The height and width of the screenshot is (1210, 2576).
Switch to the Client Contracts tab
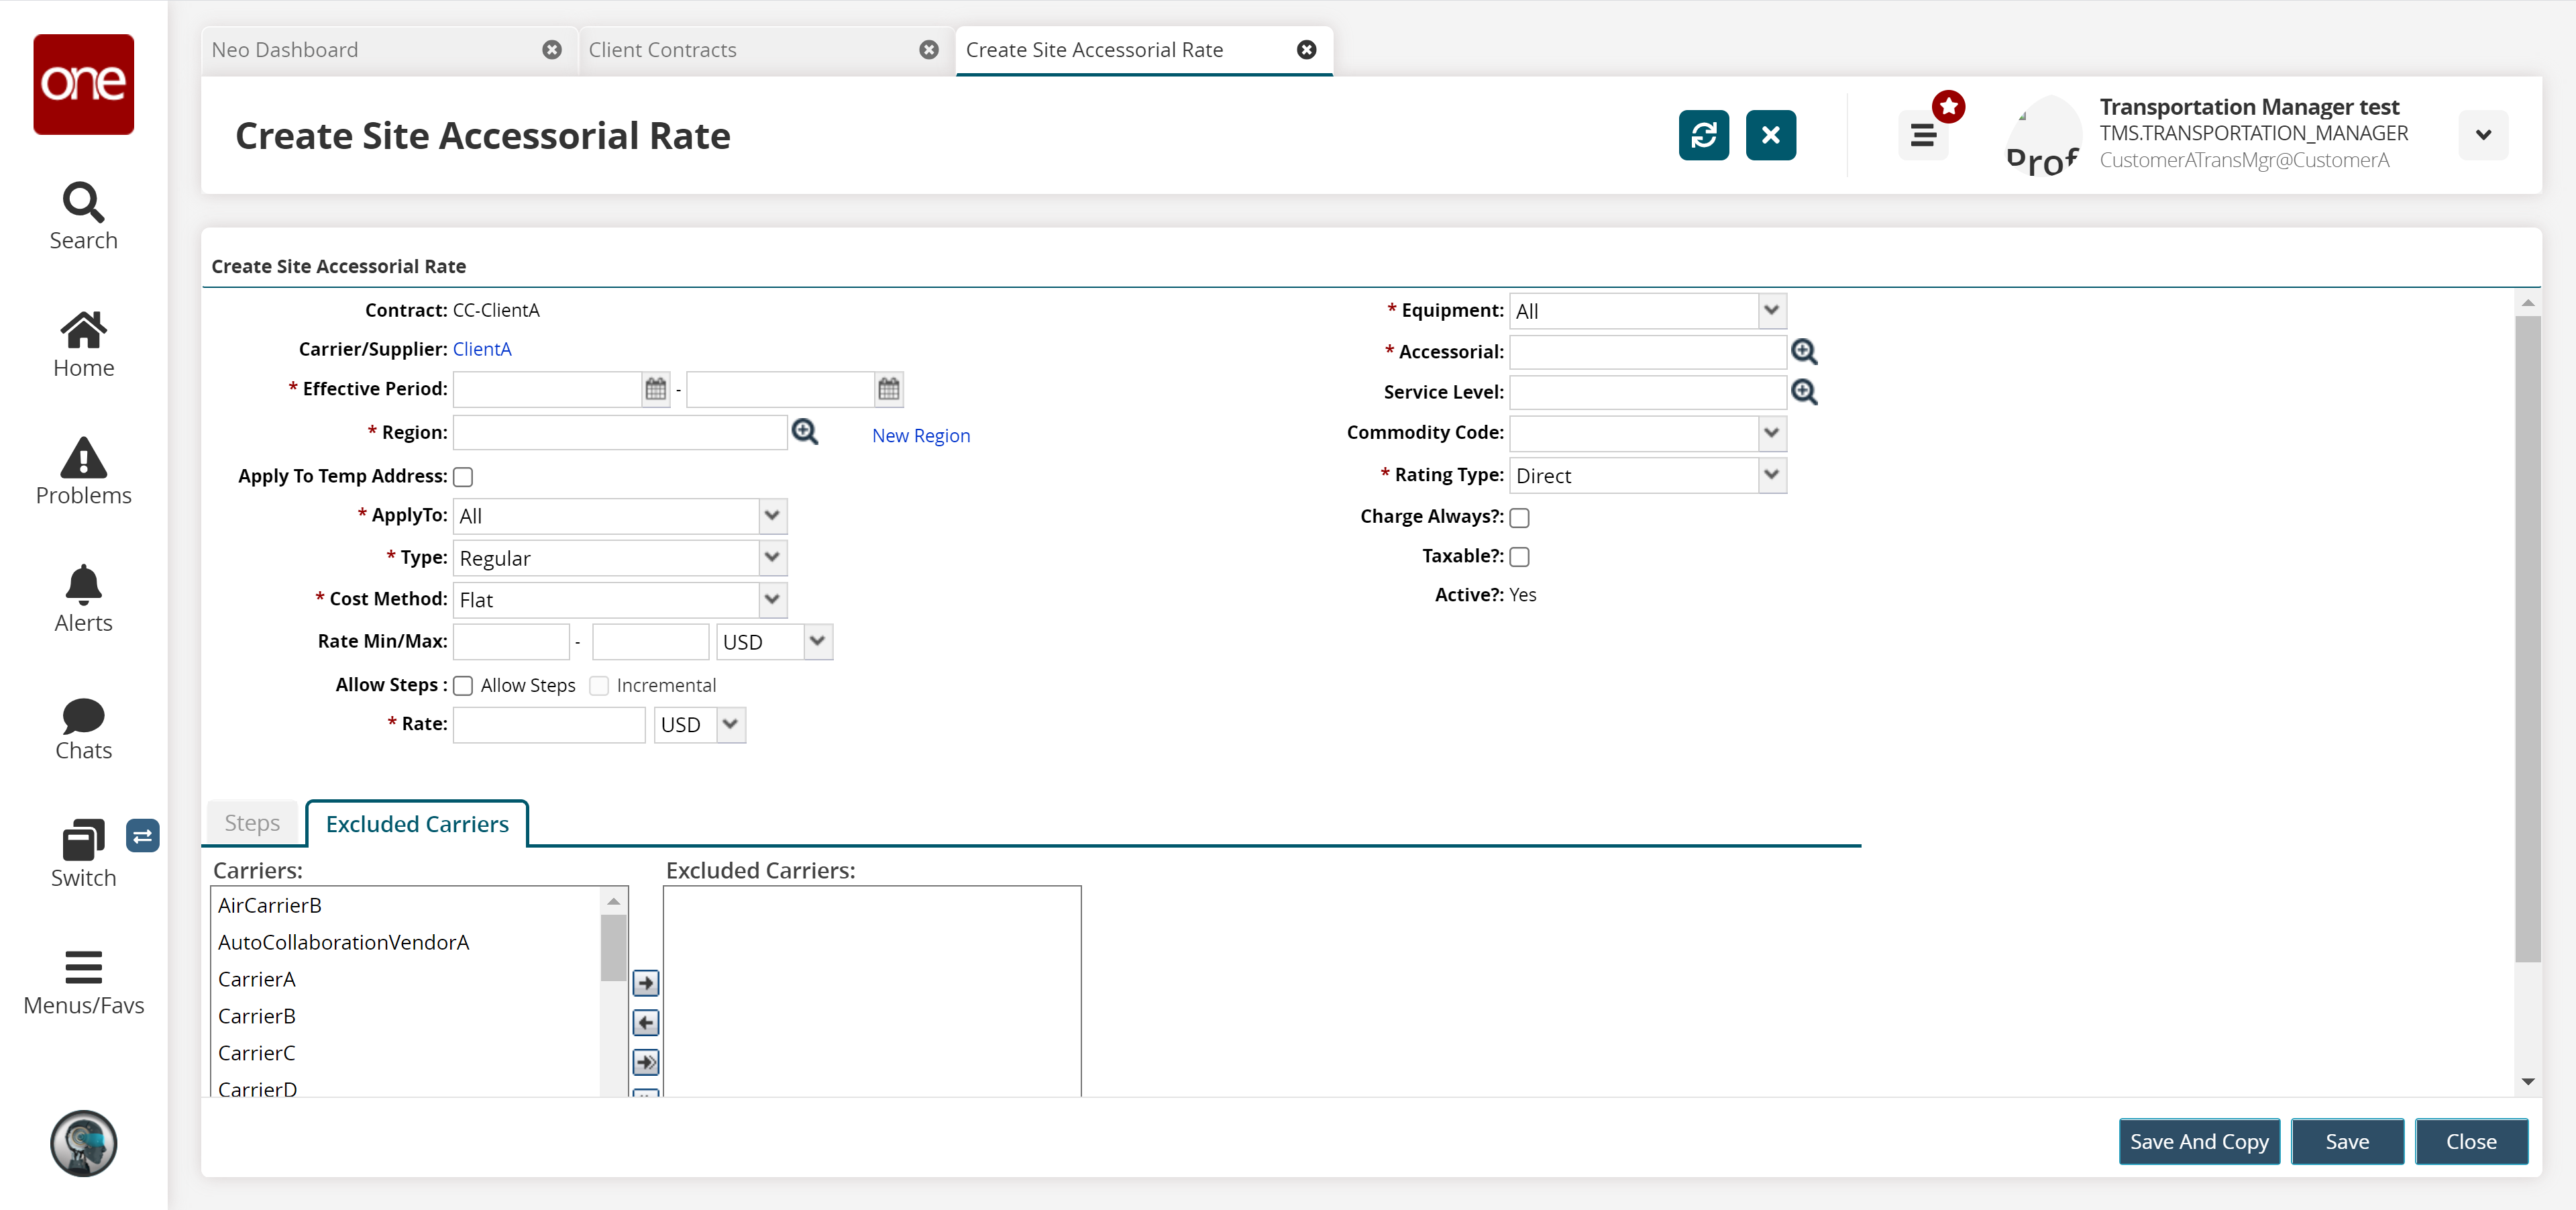tap(662, 50)
